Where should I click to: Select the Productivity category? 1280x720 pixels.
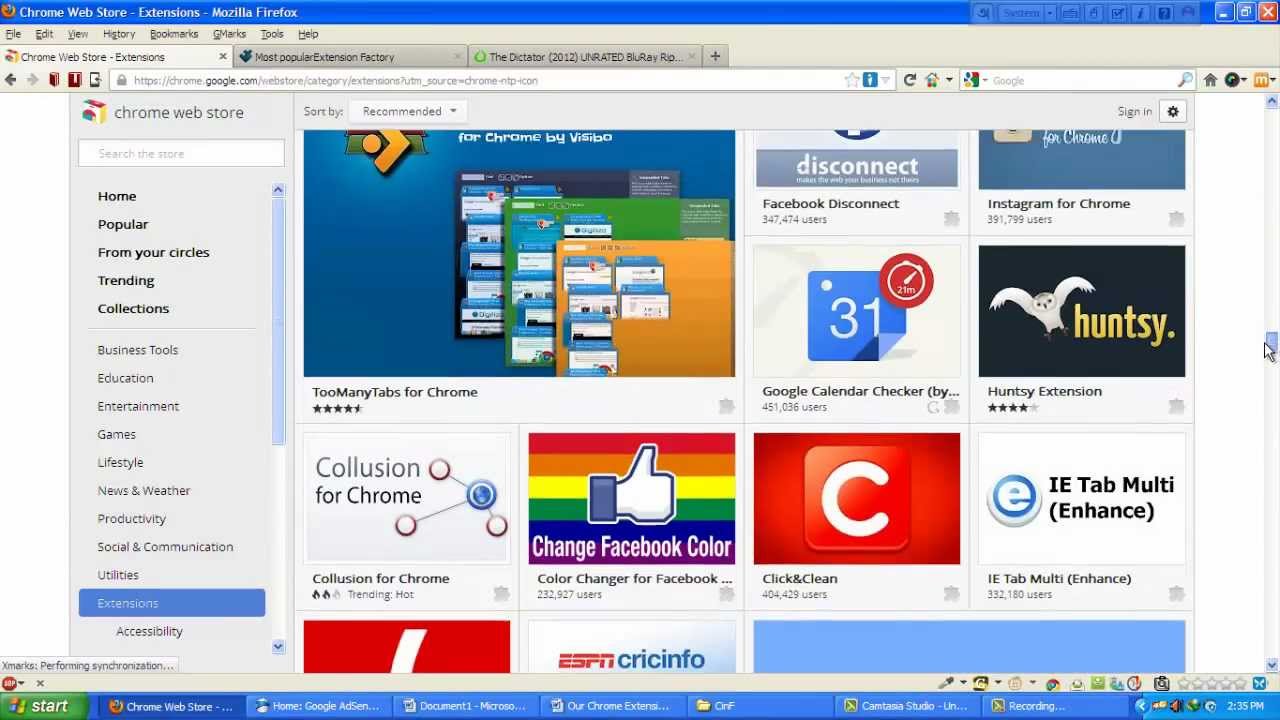point(132,518)
